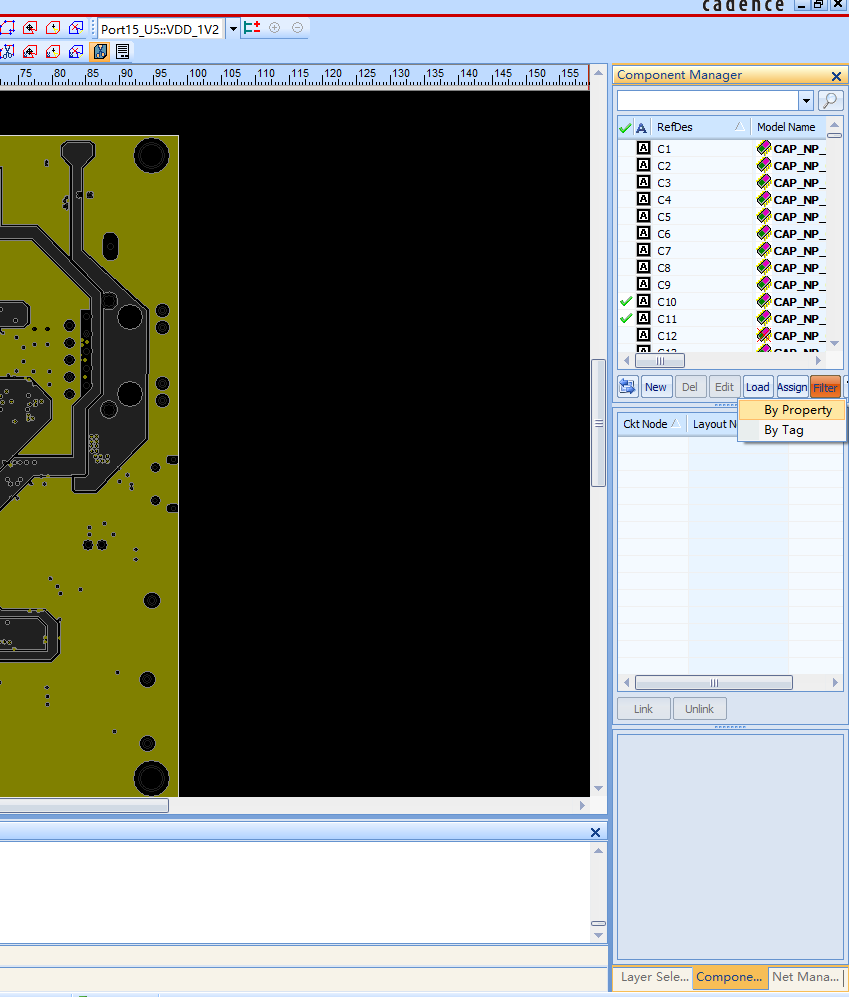
Task: Select the C5 row RefDes text
Action: [664, 217]
